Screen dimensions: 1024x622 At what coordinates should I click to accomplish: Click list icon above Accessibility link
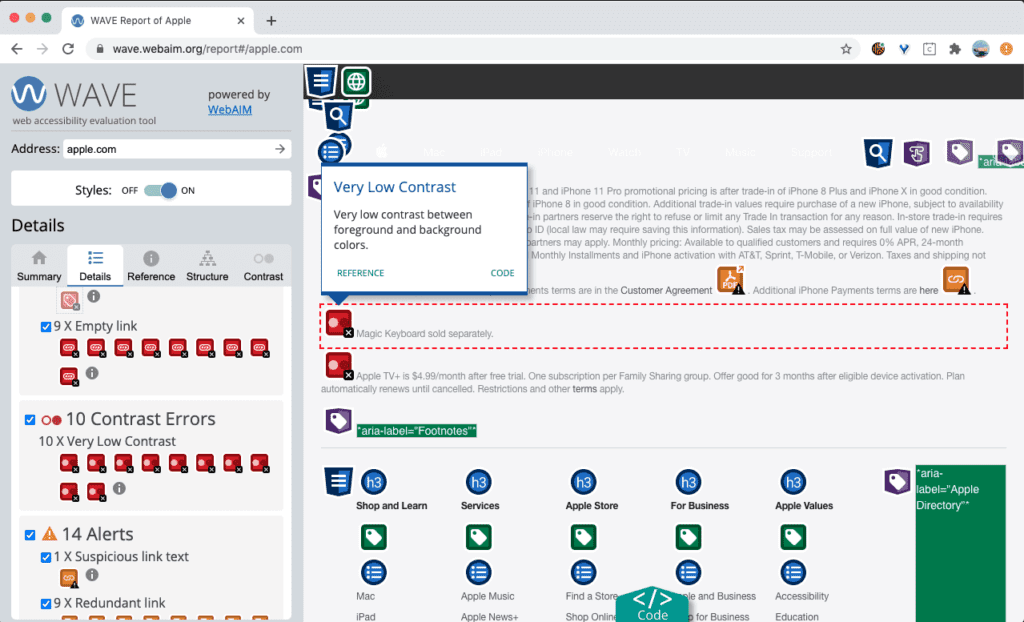(x=793, y=573)
